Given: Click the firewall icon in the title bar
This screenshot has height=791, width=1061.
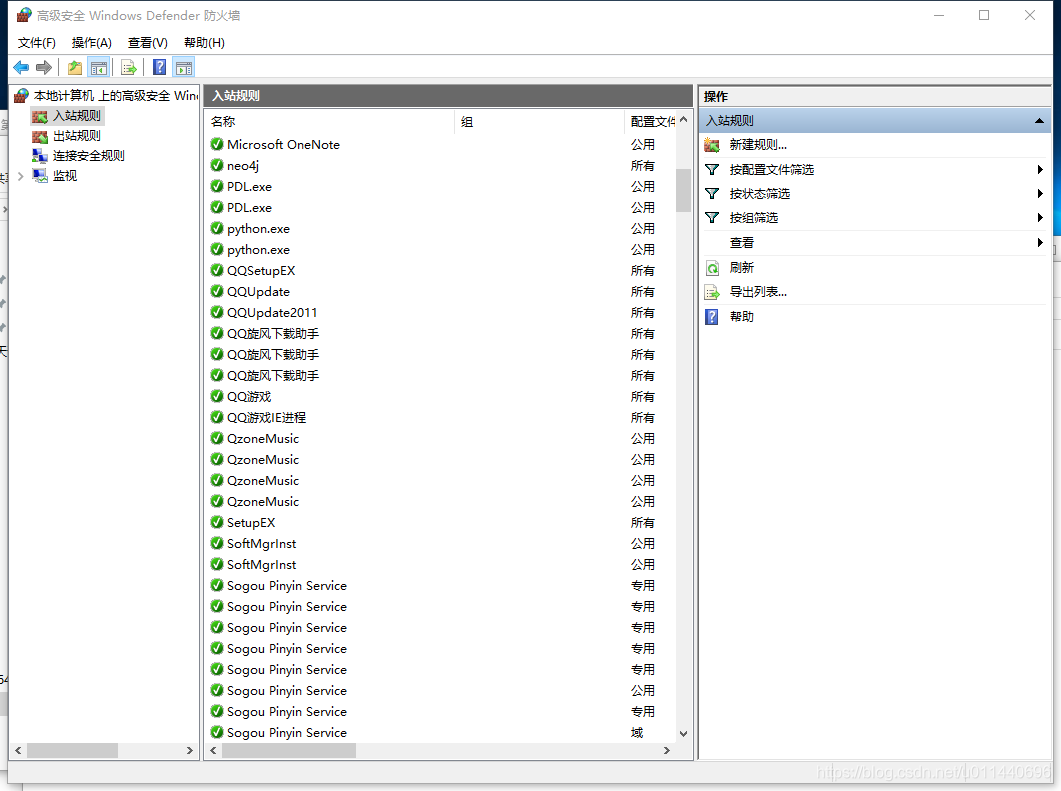Looking at the screenshot, I should (24, 15).
